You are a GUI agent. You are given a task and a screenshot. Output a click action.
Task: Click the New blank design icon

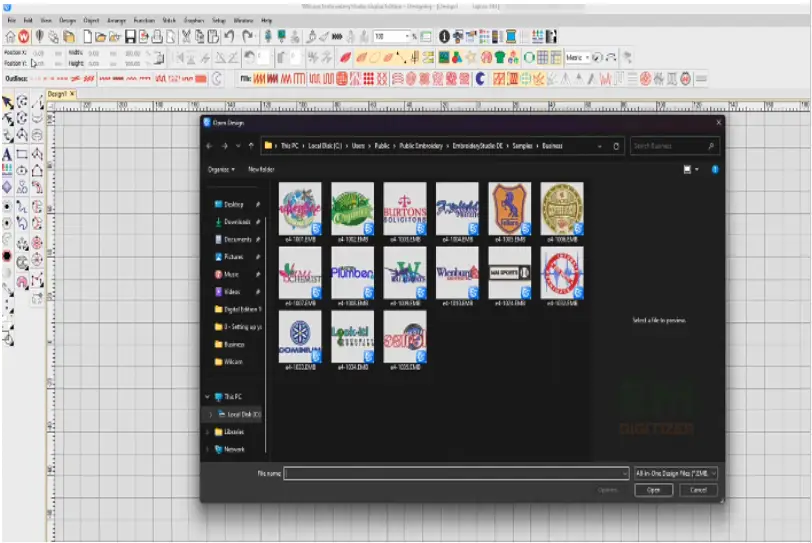87,37
